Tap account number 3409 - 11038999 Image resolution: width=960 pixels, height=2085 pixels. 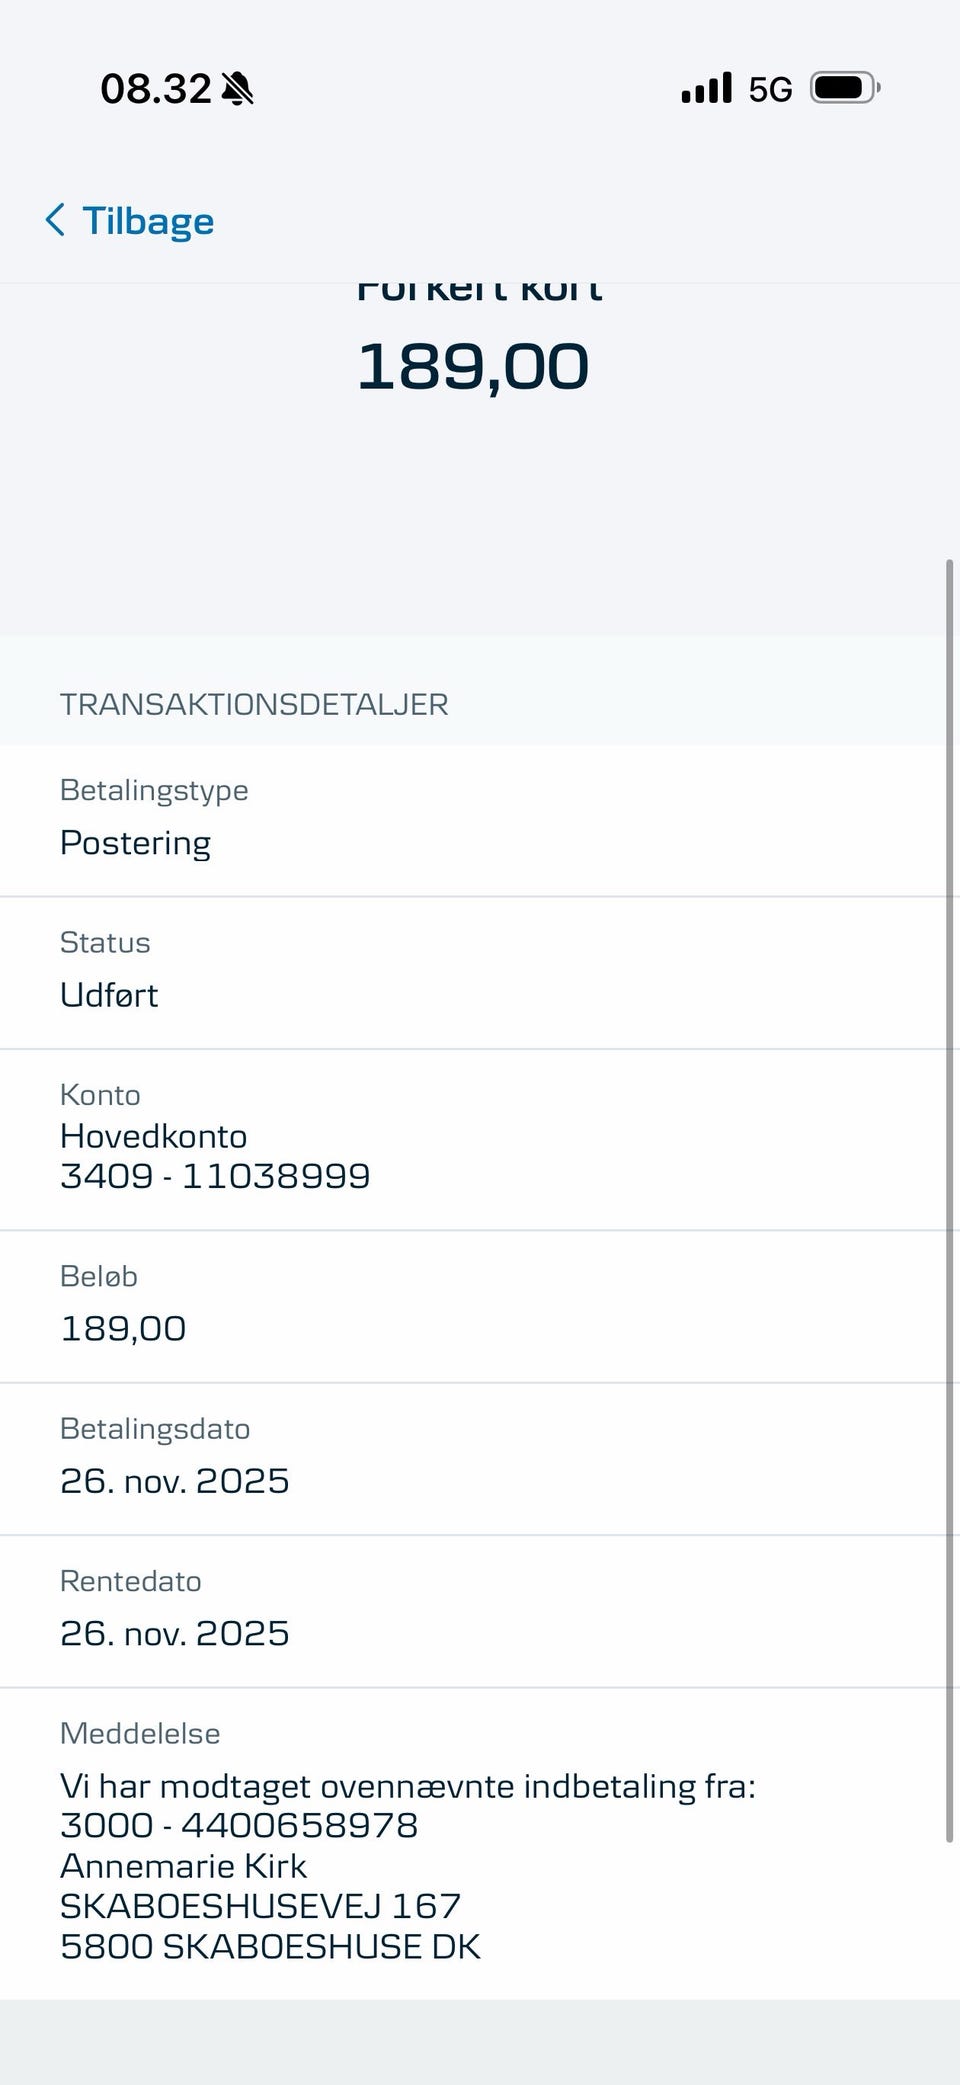[215, 1176]
